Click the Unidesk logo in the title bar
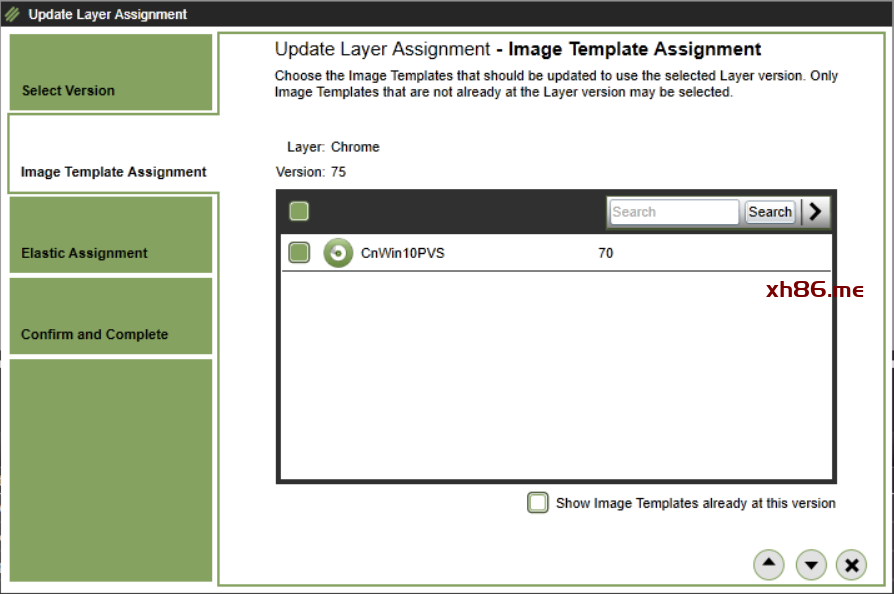 [13, 14]
